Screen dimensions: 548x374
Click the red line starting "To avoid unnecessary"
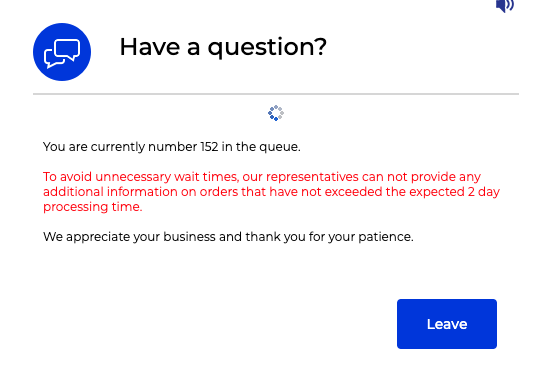coord(262,177)
